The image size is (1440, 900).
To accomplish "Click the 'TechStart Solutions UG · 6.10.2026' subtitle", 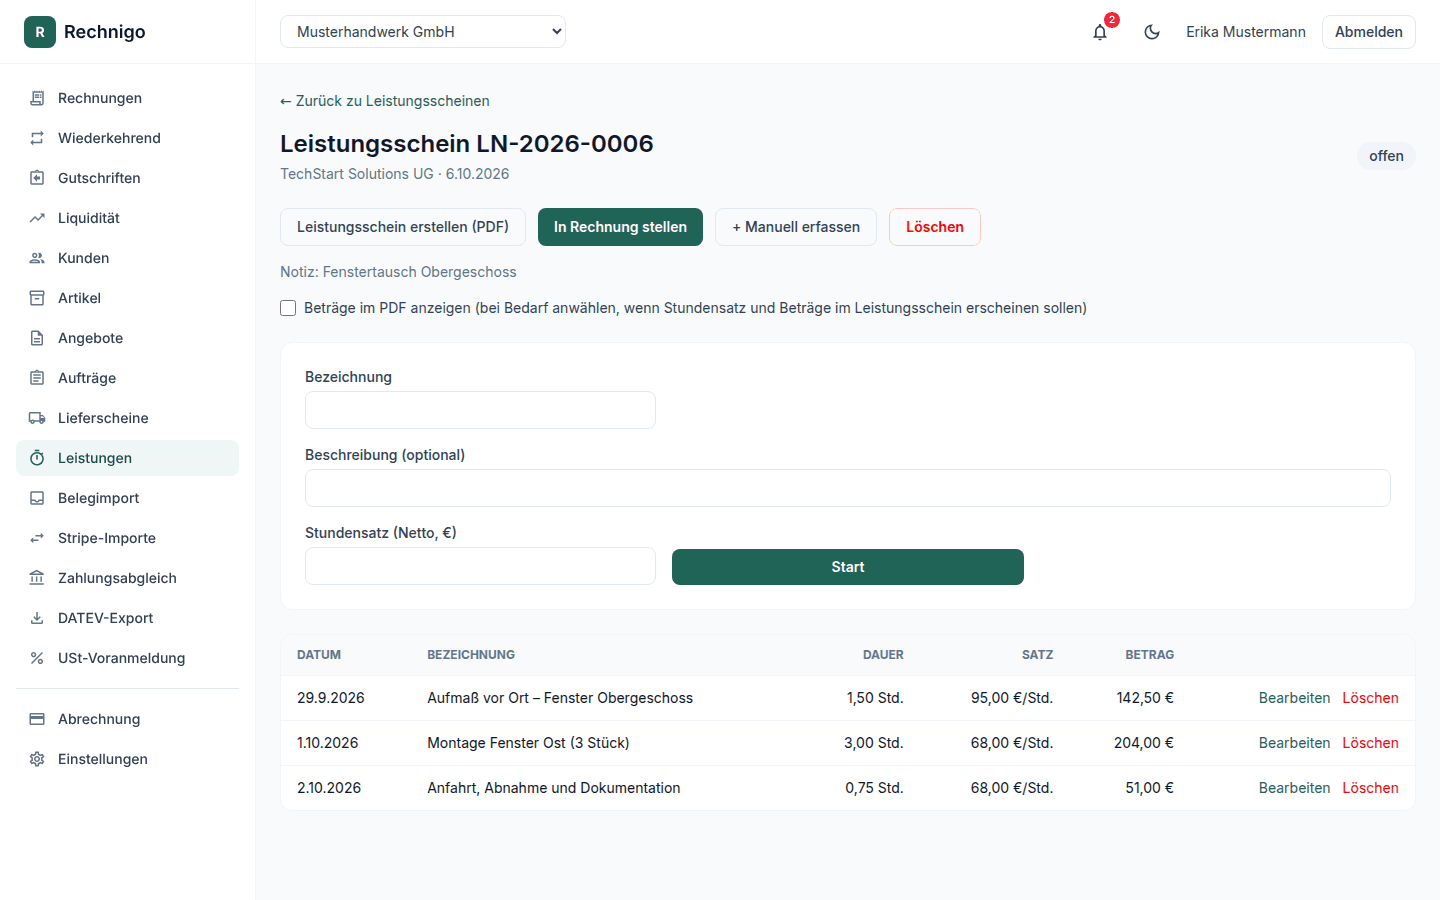I will (395, 174).
